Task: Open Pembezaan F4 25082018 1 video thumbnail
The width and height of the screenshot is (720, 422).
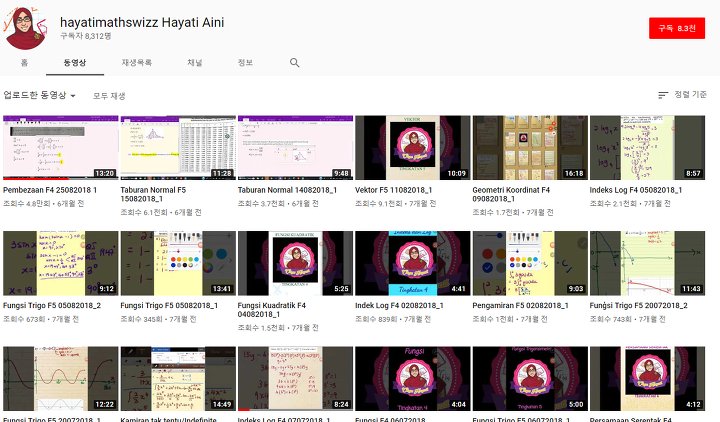Action: [x=60, y=147]
